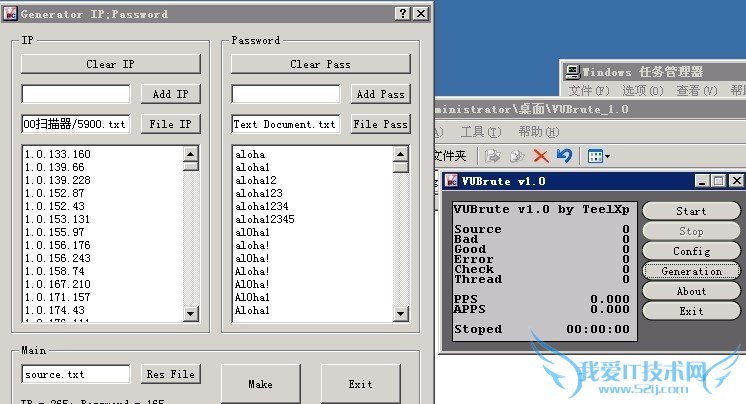Click Stop in the VUBrute window
Image resolution: width=746 pixels, height=404 pixels.
(691, 231)
